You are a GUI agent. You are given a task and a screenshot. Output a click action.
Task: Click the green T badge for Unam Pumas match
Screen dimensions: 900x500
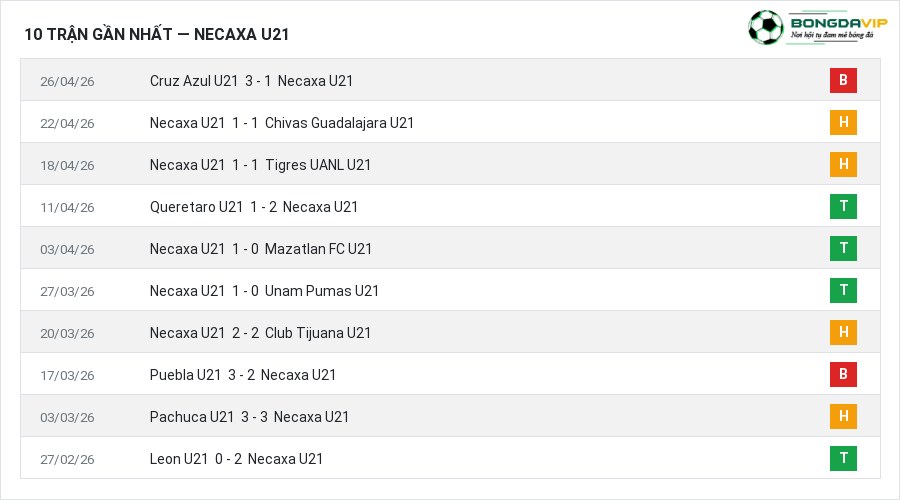point(843,290)
